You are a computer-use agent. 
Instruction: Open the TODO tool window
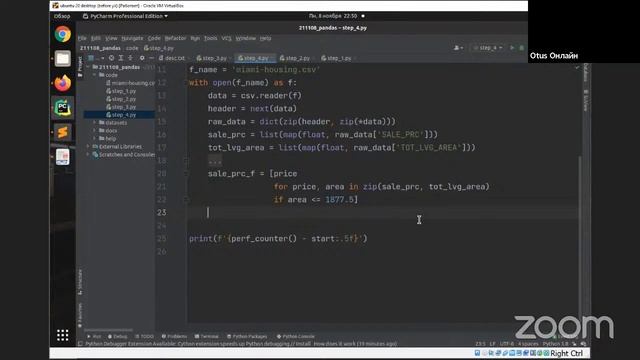[x=144, y=336]
